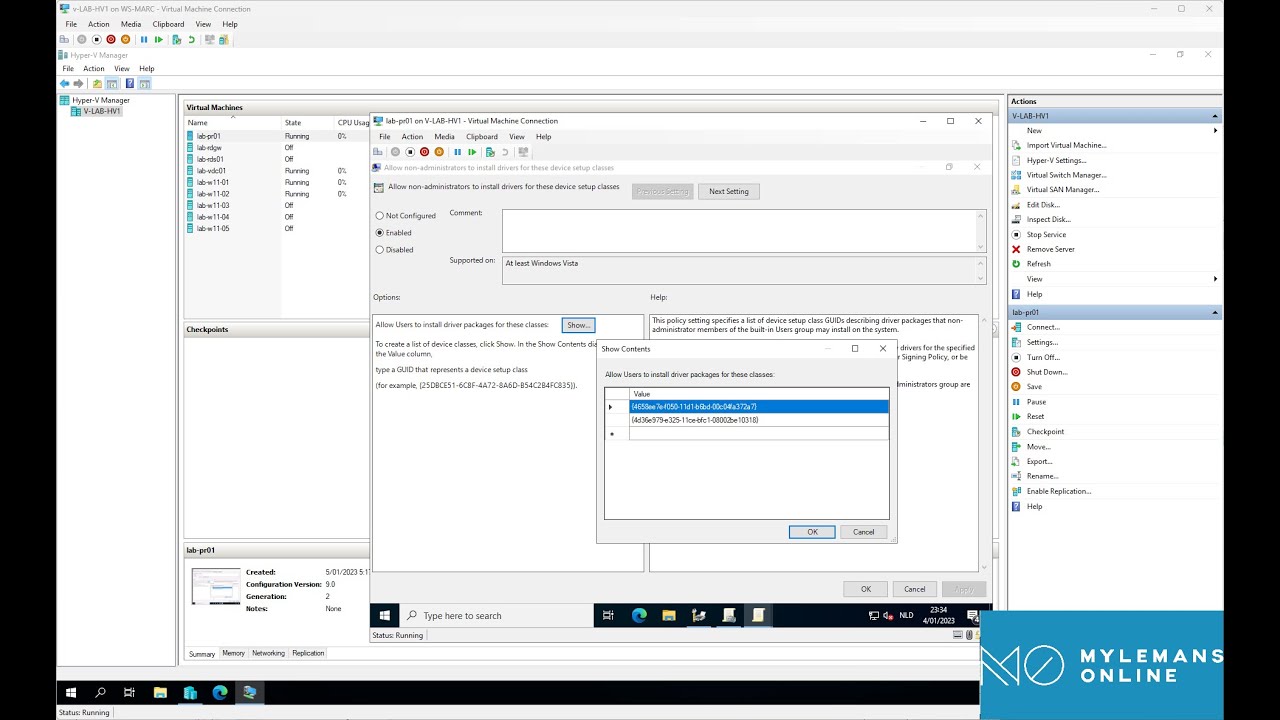This screenshot has width=1280, height=720.
Task: Pause v-LAB-HV1 with outer toolbar pause icon
Action: pyautogui.click(x=144, y=40)
